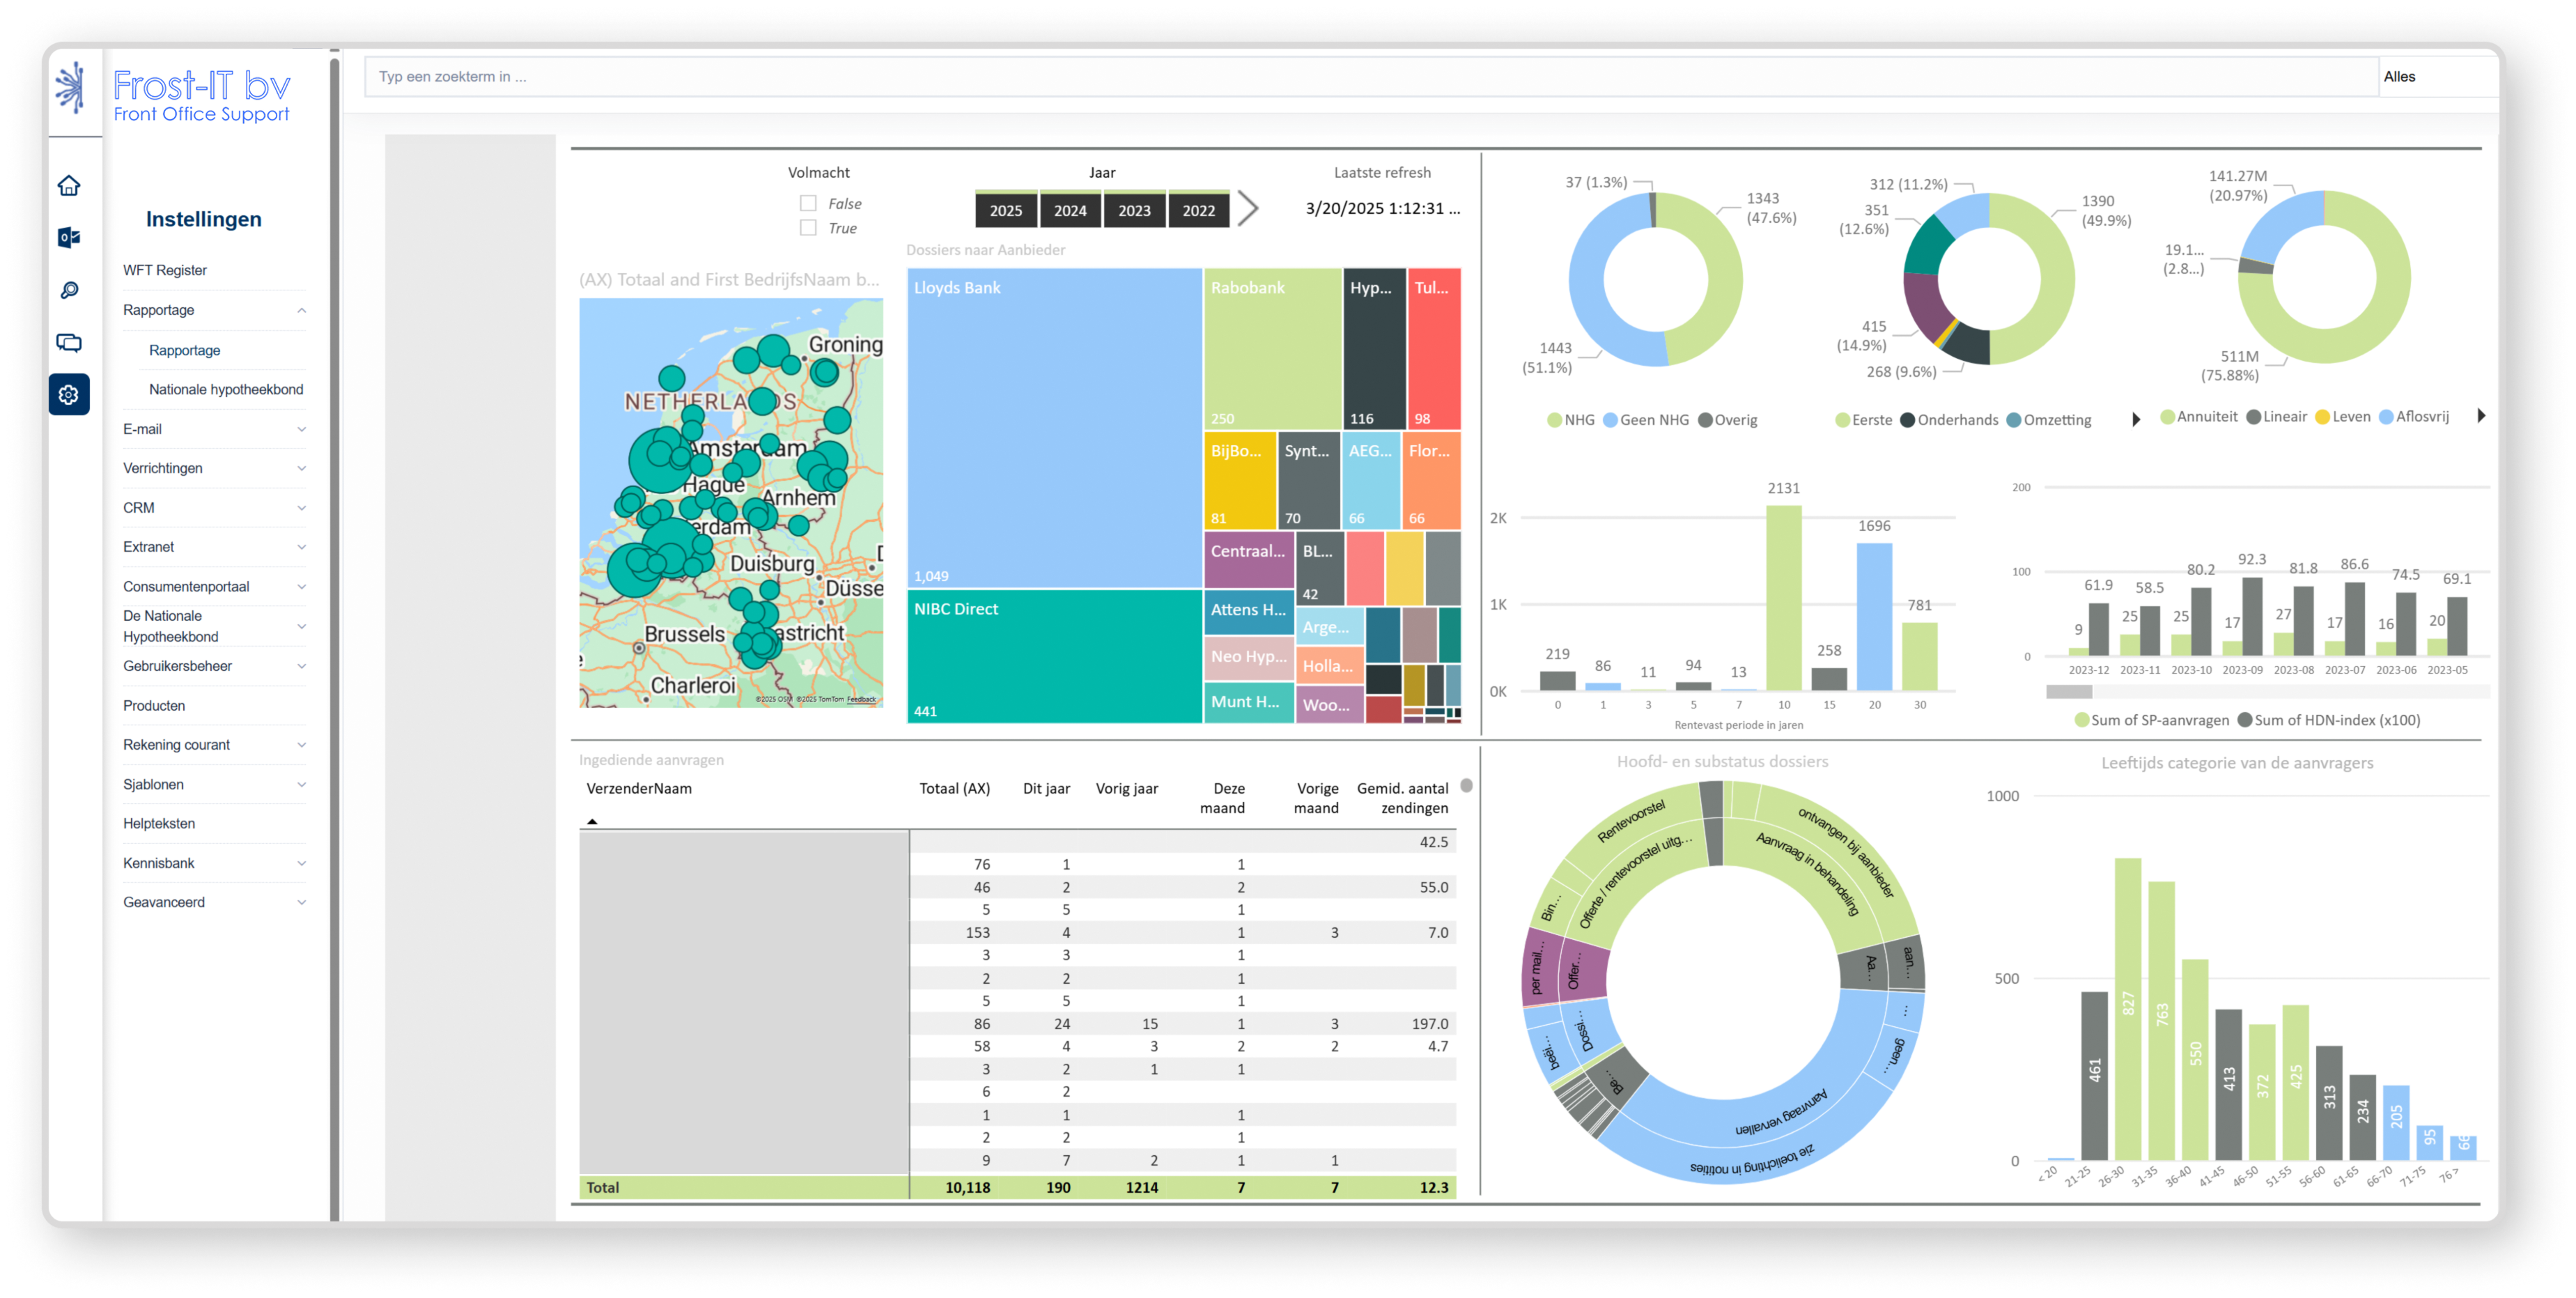2576x1298 pixels.
Task: Expand the Geavanceerd menu group
Action: tap(301, 903)
